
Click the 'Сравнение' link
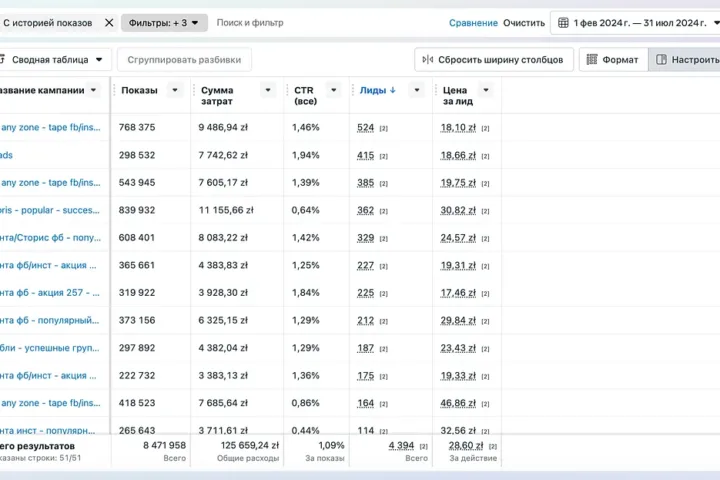pos(473,23)
